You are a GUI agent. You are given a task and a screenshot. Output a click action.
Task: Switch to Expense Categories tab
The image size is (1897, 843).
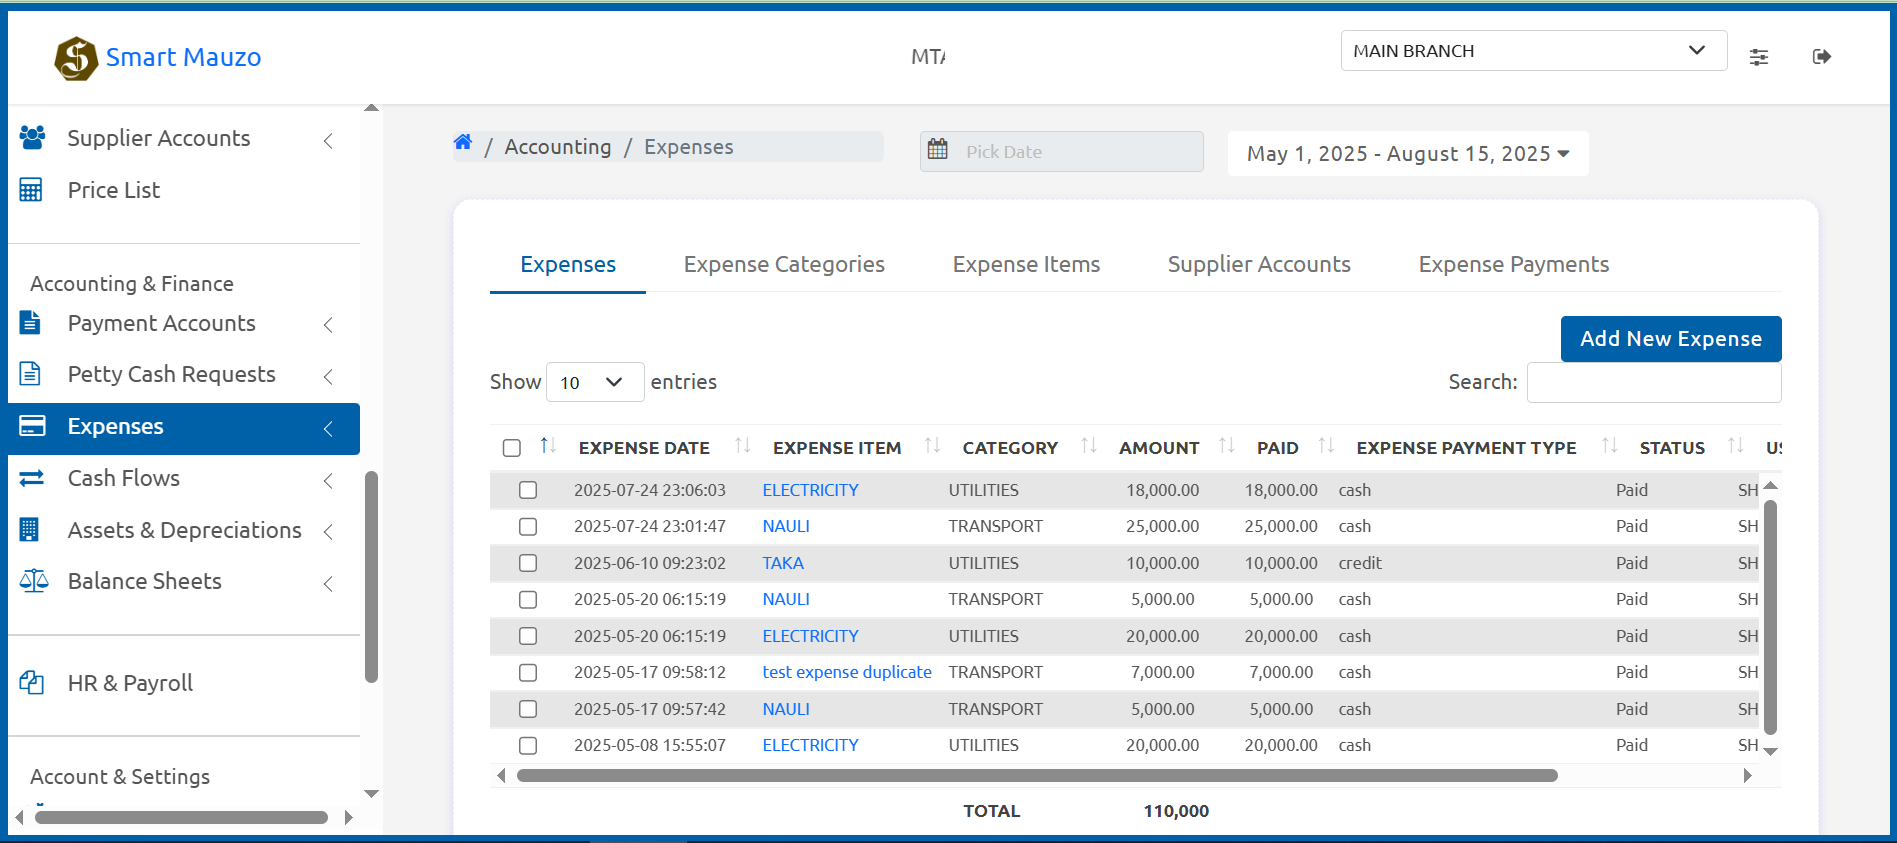(784, 264)
